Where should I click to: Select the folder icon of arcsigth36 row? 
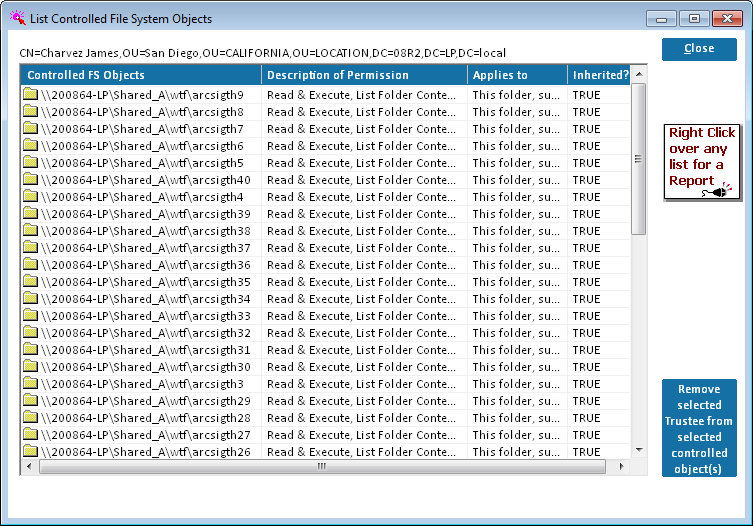[30, 265]
